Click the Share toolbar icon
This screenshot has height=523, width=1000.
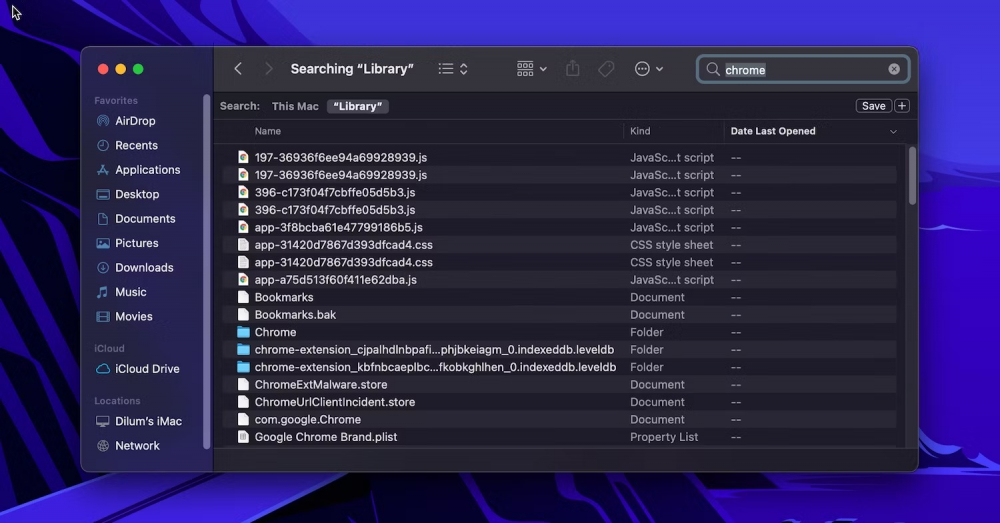click(x=573, y=69)
